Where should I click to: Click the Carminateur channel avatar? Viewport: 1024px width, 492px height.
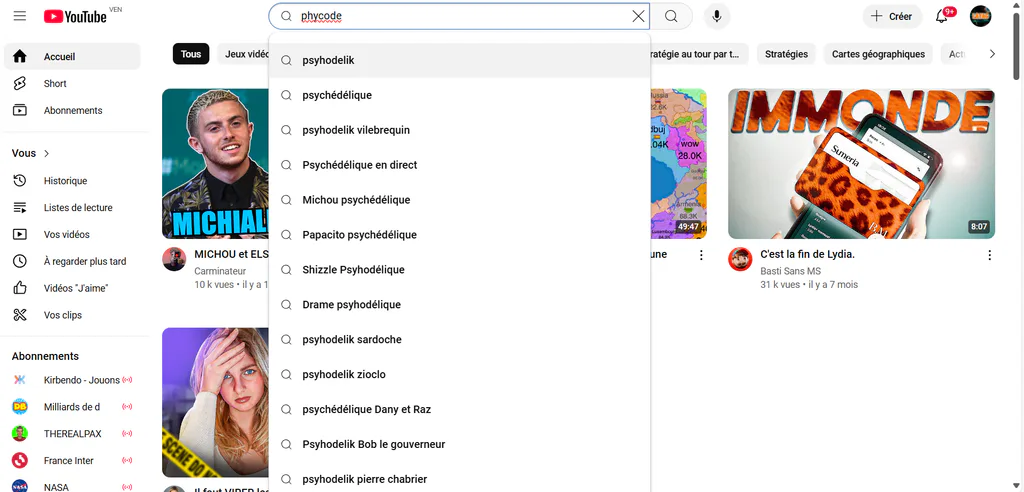tap(174, 259)
